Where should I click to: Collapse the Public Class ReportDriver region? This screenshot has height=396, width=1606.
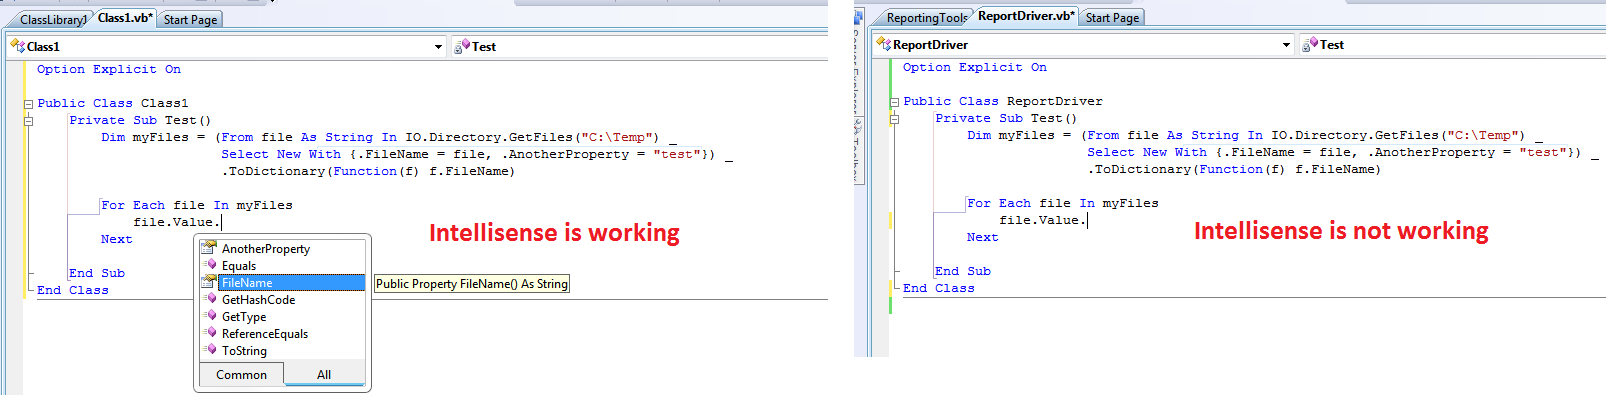894,102
